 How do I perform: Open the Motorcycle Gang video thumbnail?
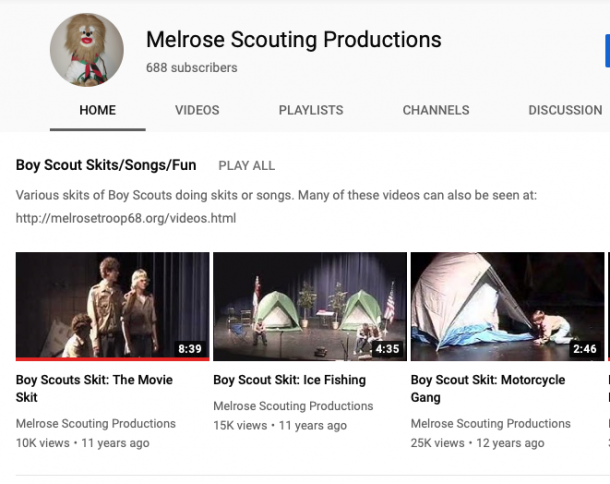pos(507,306)
